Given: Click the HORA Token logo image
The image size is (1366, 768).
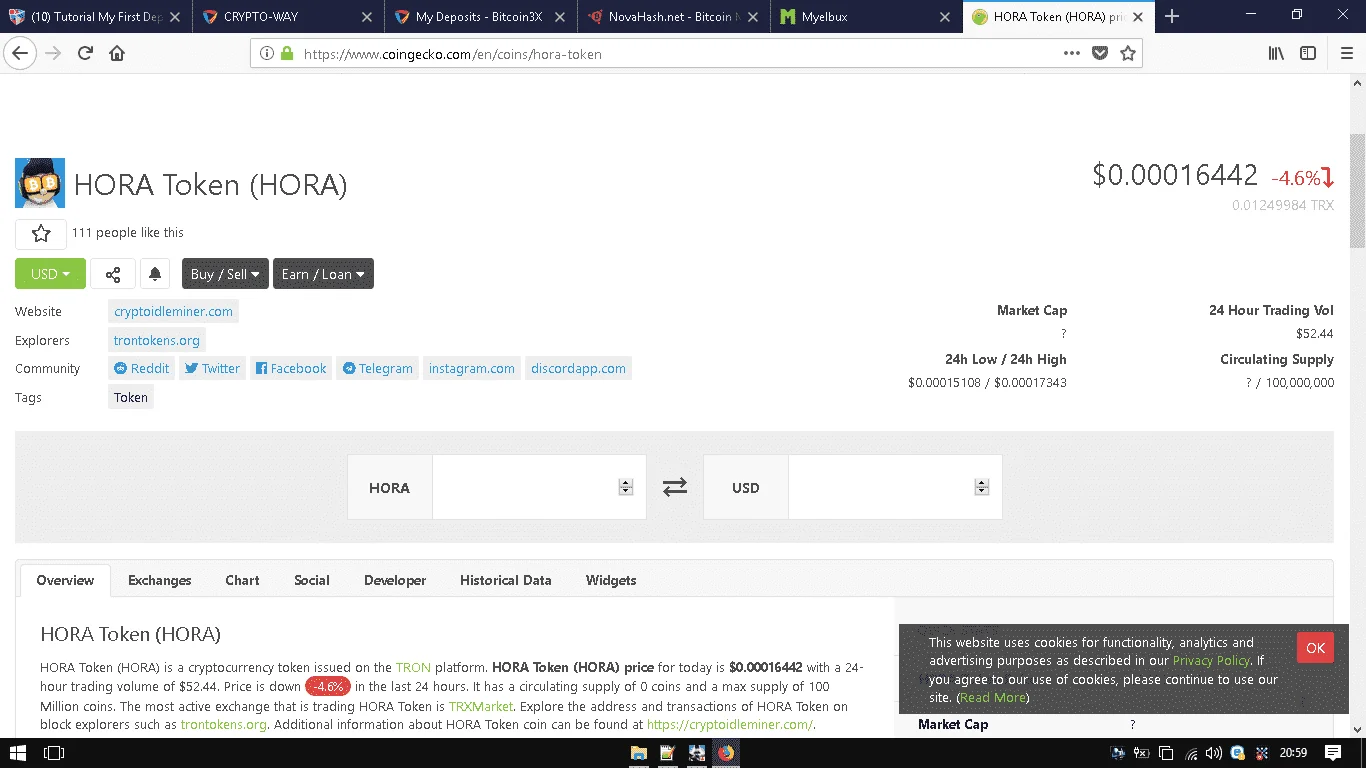Looking at the screenshot, I should 40,183.
